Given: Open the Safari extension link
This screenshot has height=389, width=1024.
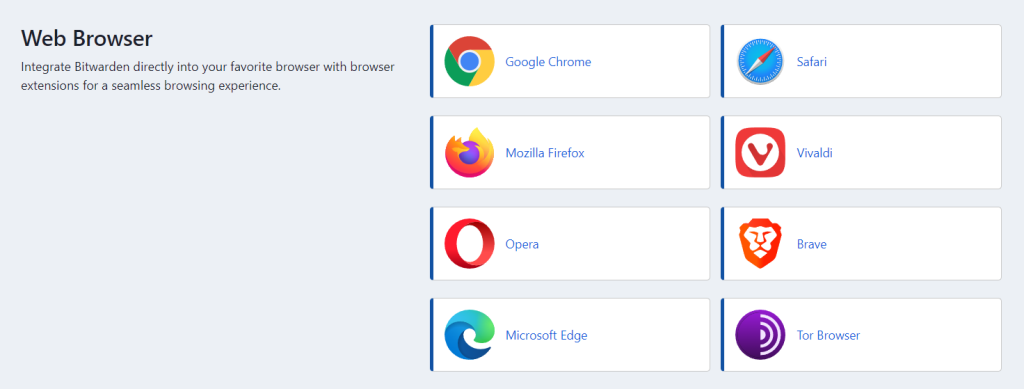Looking at the screenshot, I should coord(812,62).
